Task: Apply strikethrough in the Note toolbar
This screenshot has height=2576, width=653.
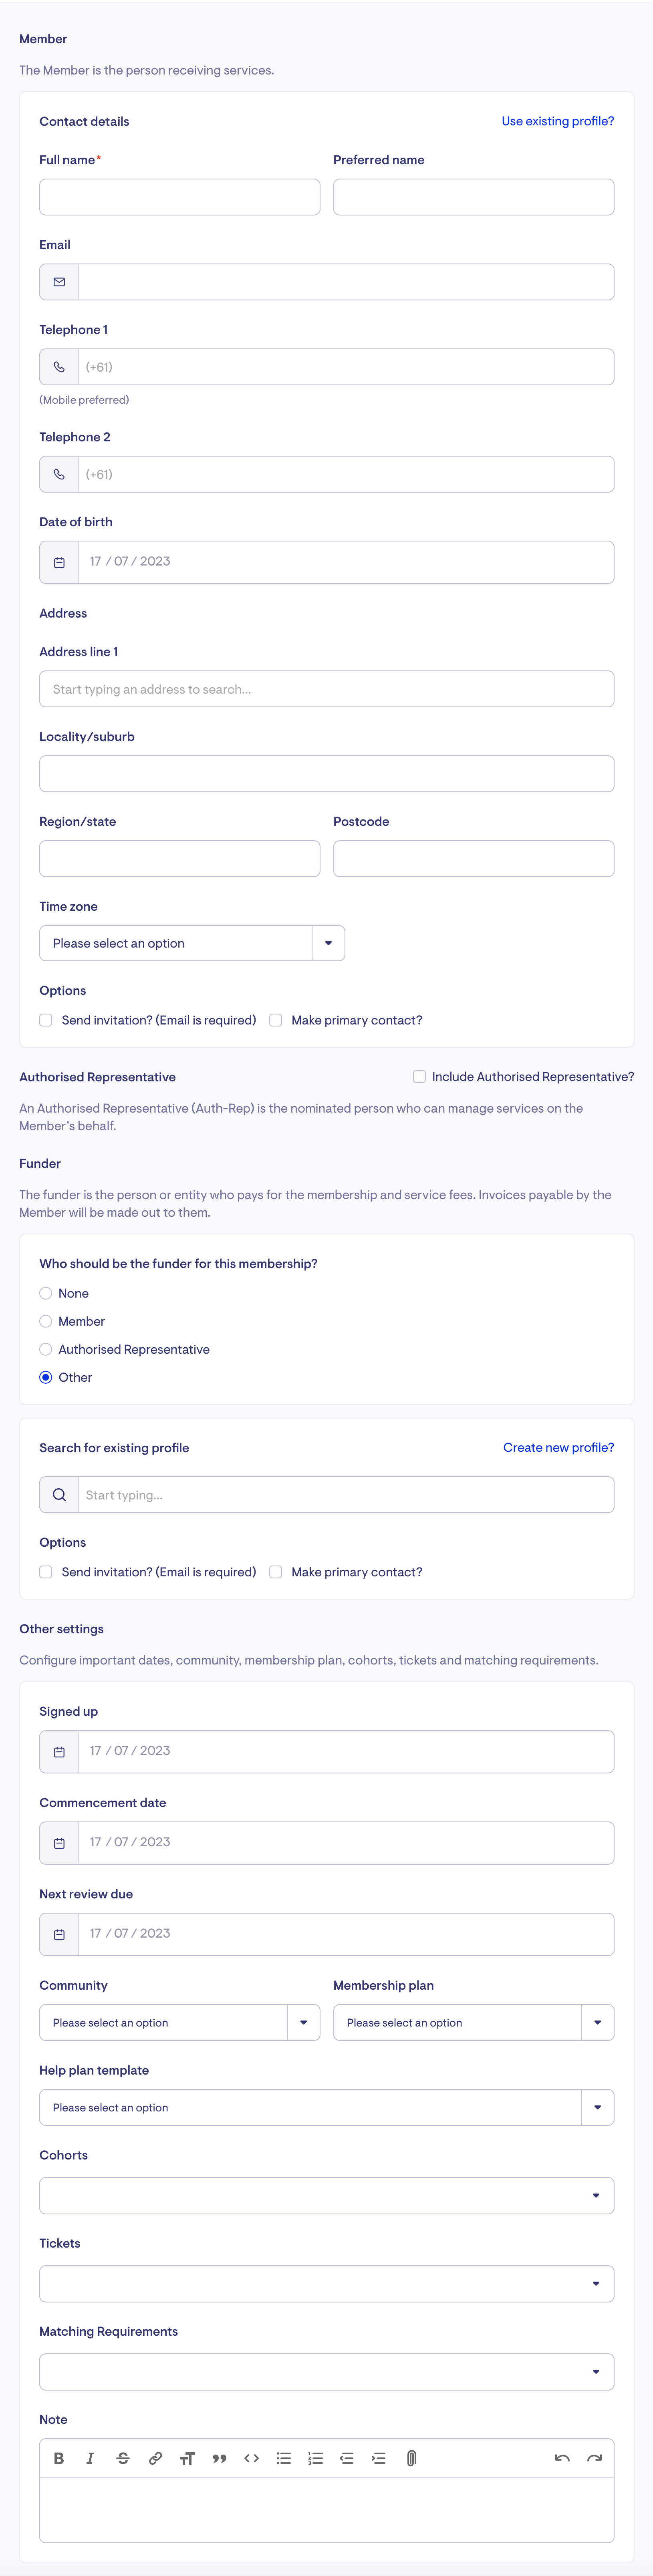Action: point(123,2457)
